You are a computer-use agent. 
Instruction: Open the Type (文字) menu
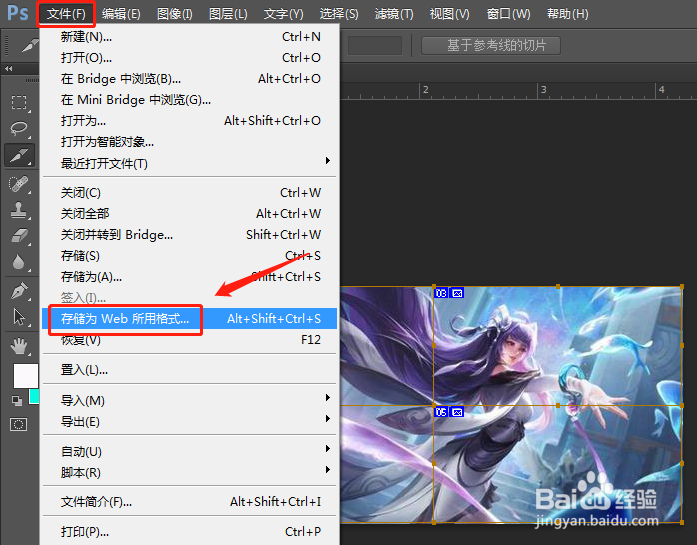click(284, 14)
